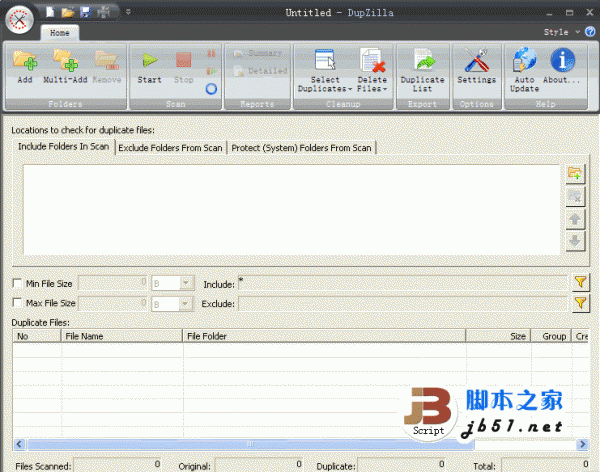
Task: Select the Include Folders In Scan tab
Action: [64, 147]
